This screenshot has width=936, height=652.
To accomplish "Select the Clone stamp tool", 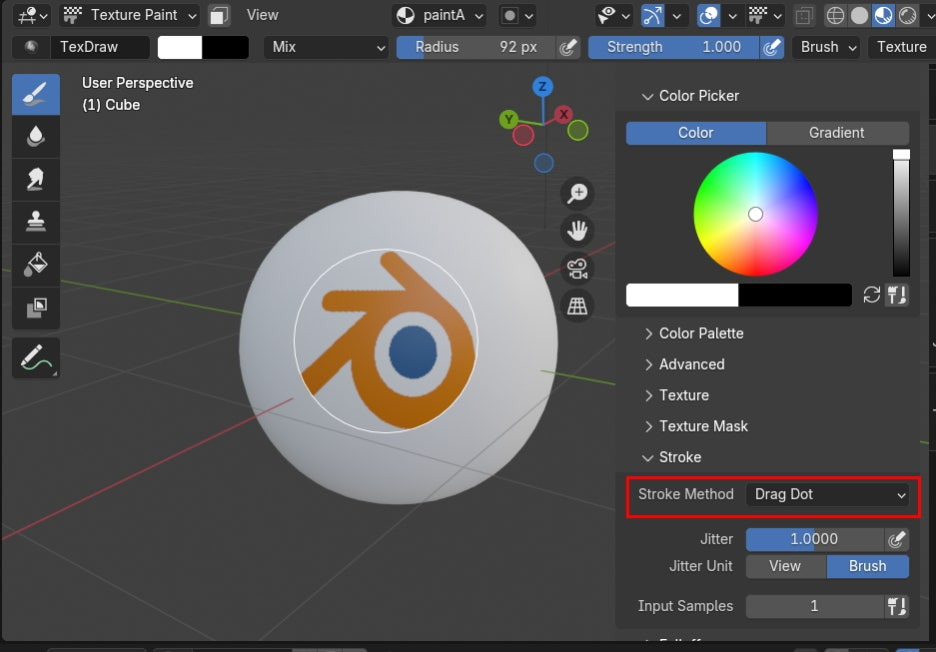I will pos(36,222).
